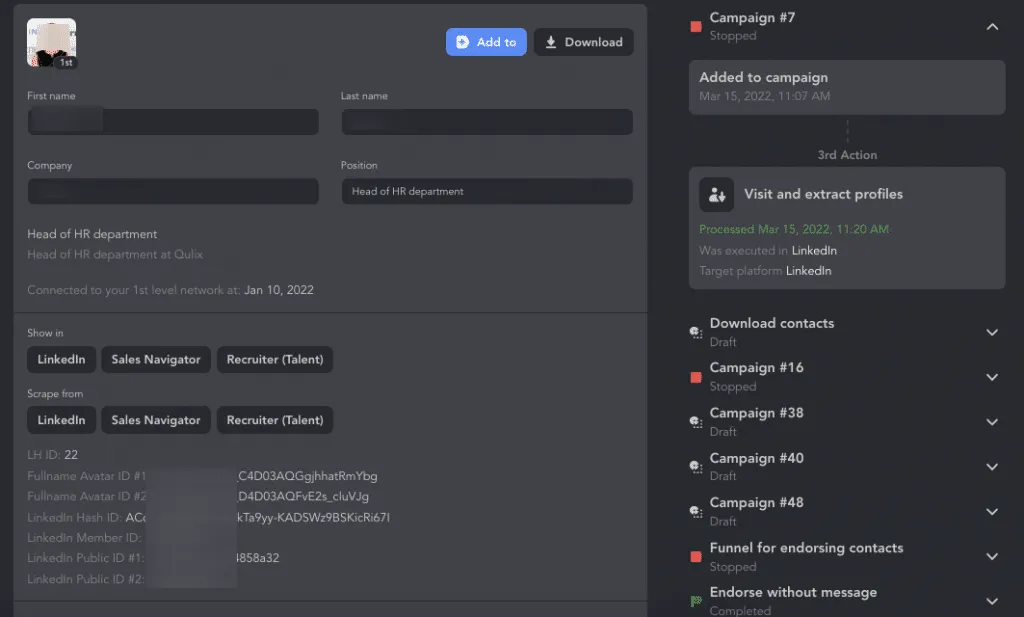Image resolution: width=1024 pixels, height=617 pixels.
Task: Collapse the Campaign #7 section chevron
Action: (992, 27)
